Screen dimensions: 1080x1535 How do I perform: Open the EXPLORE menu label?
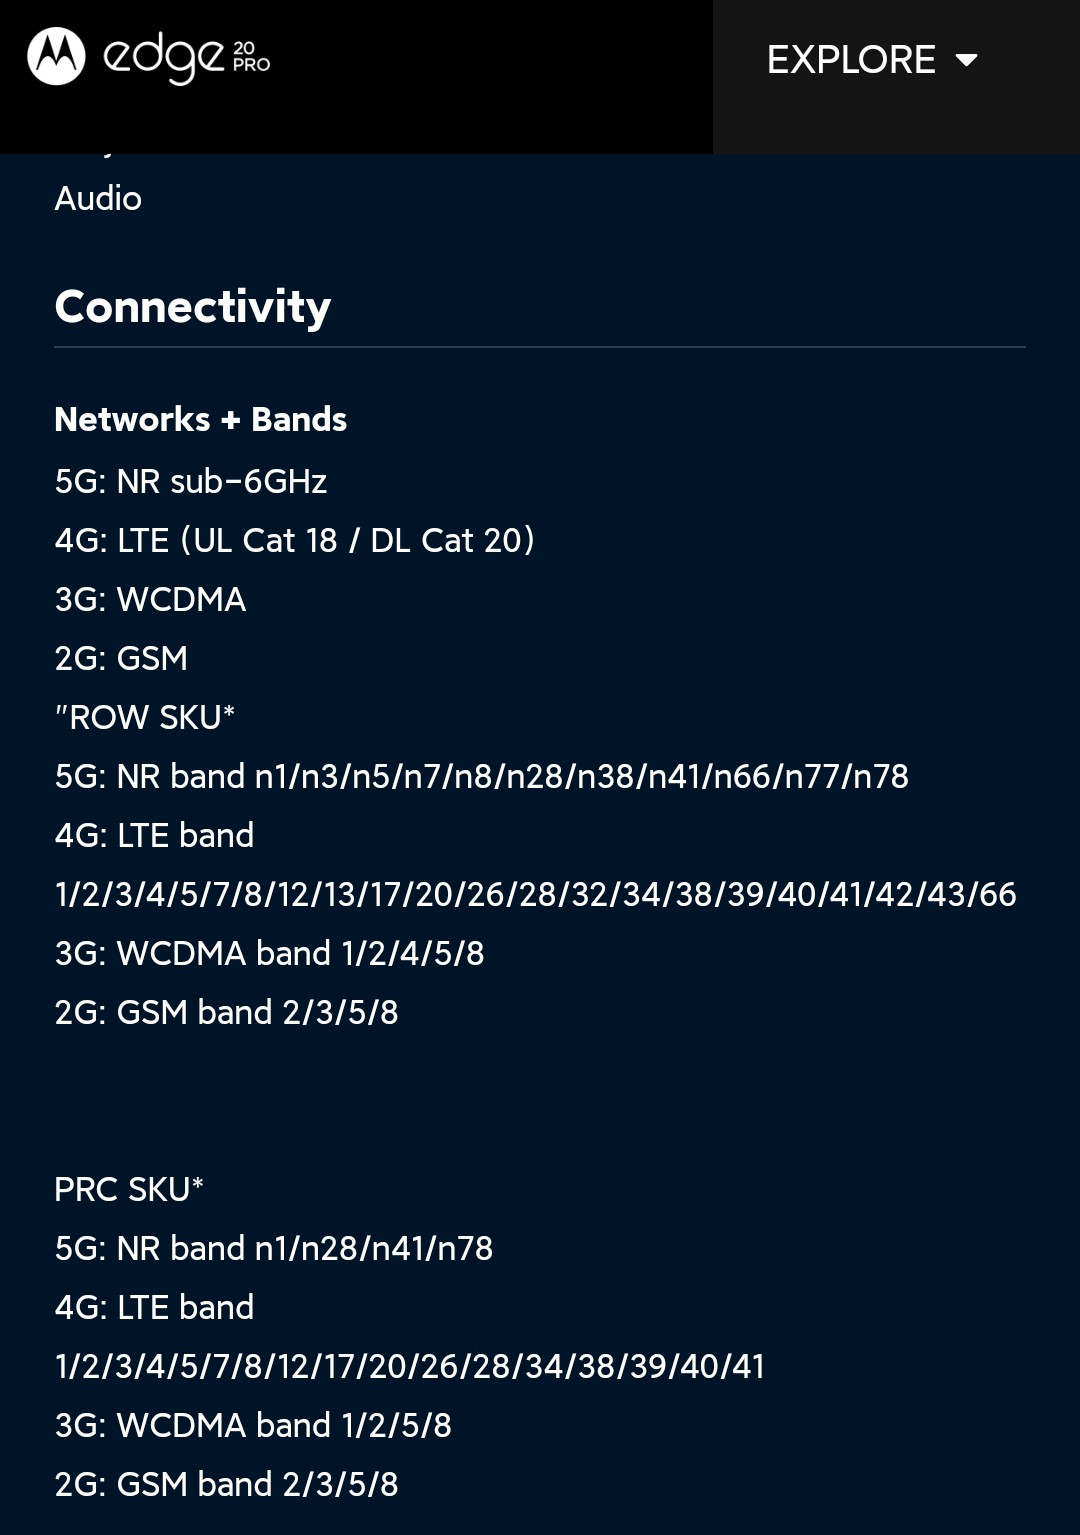(x=851, y=60)
